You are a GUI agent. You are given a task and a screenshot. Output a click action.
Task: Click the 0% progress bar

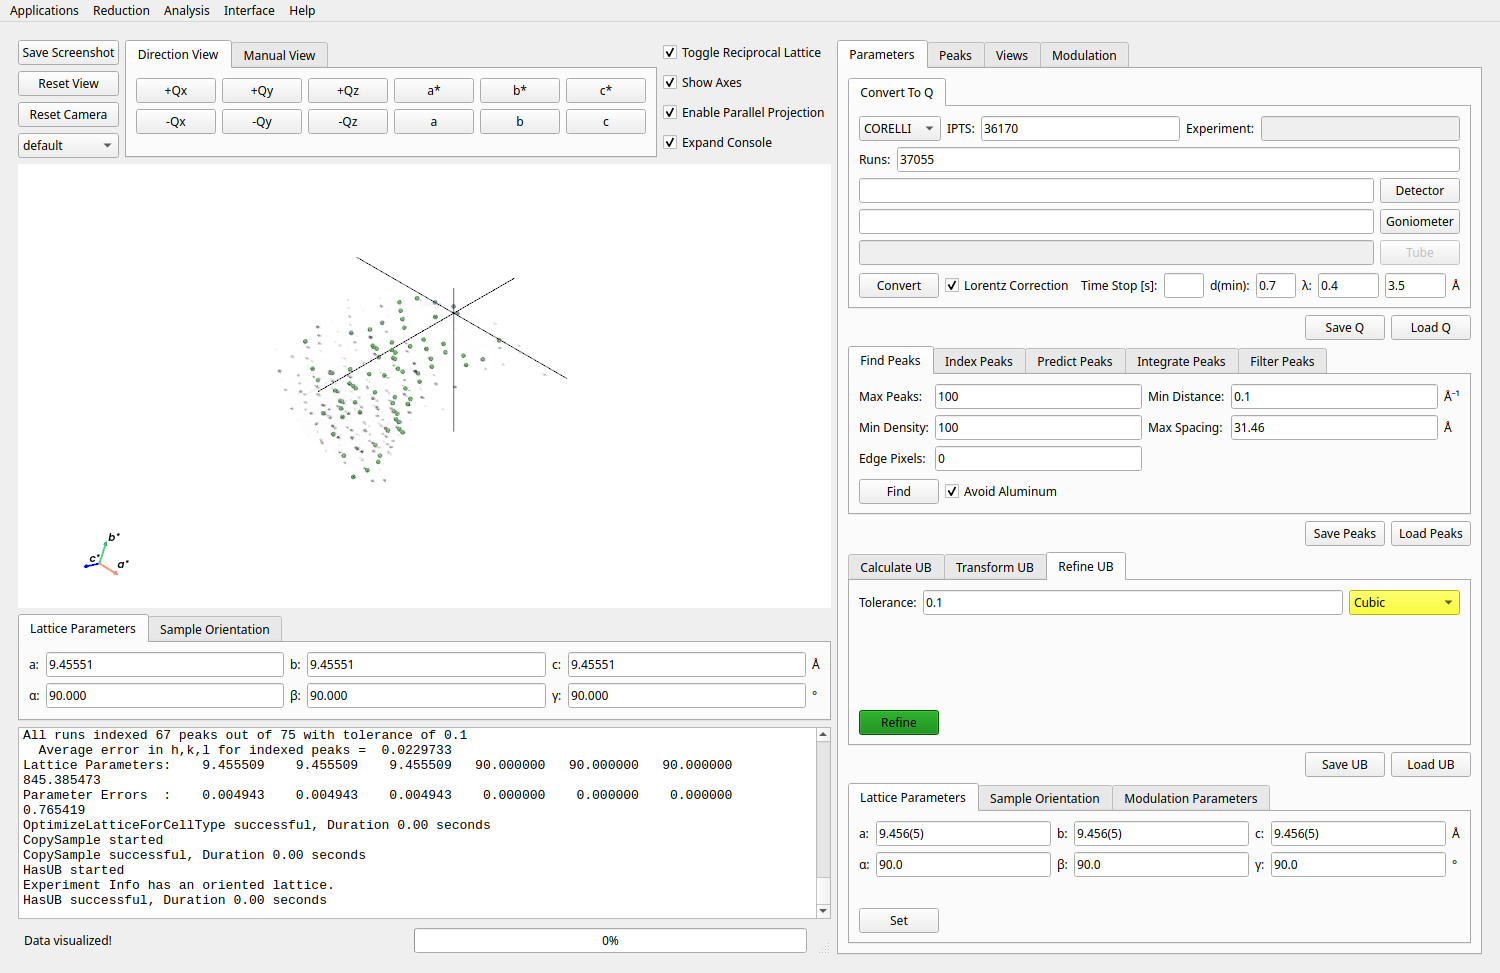610,940
